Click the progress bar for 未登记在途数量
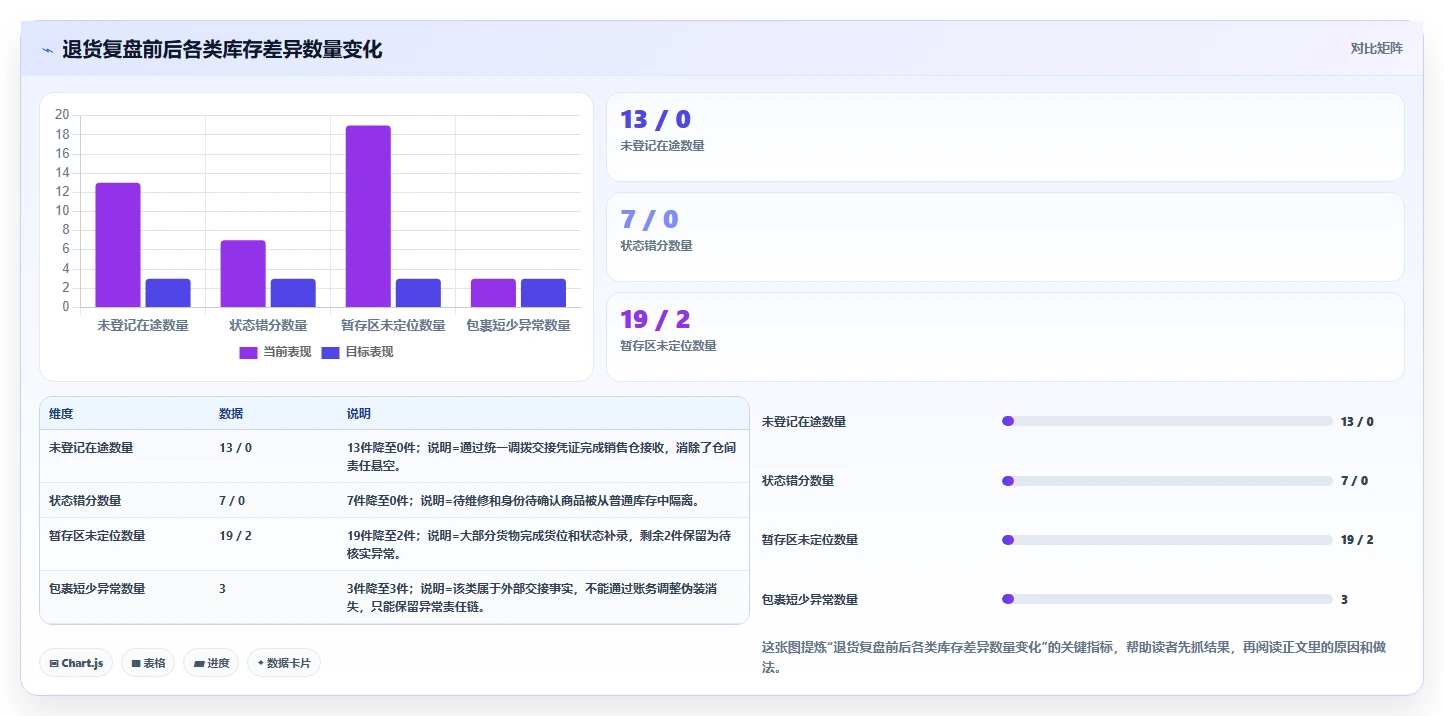The width and height of the screenshot is (1444, 716). click(x=1167, y=421)
